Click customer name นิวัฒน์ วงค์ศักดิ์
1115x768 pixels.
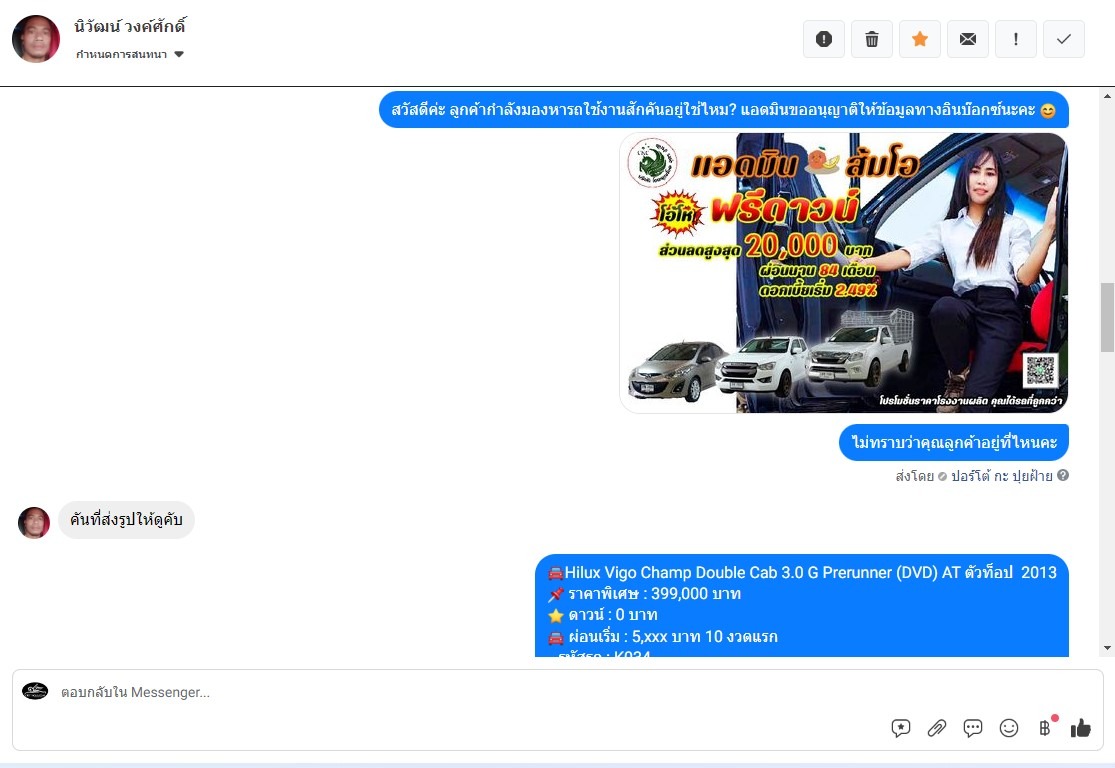pos(130,26)
